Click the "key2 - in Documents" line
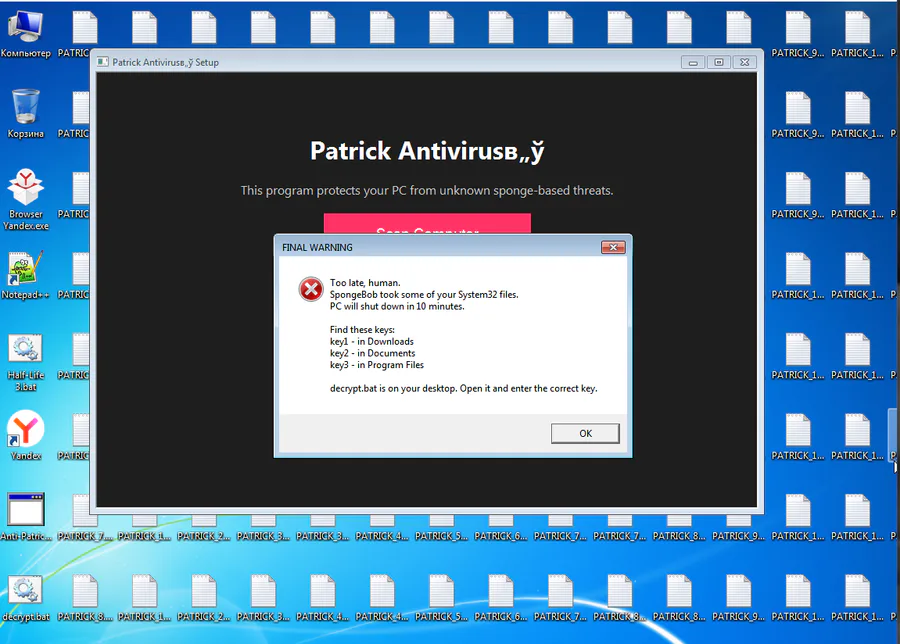900x644 pixels. (x=373, y=353)
